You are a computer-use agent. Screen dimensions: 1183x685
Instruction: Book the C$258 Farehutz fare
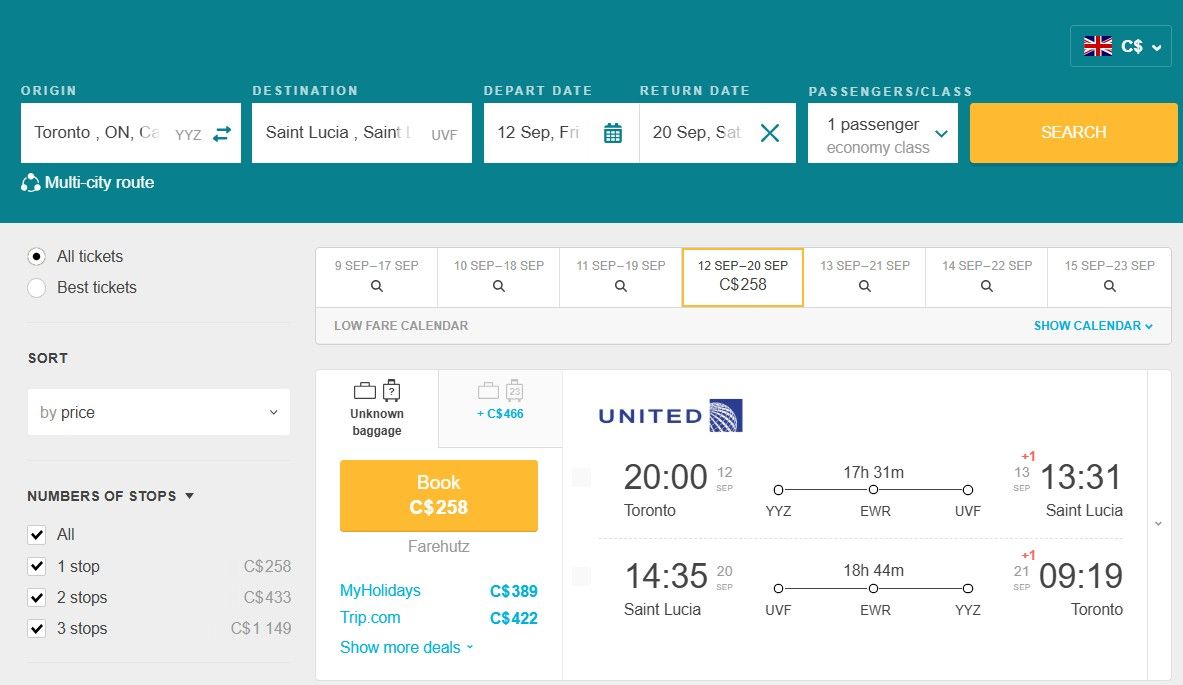click(438, 495)
